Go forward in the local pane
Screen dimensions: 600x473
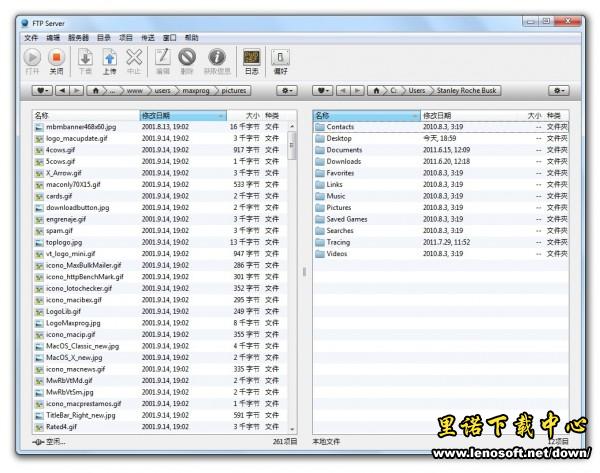[357, 91]
